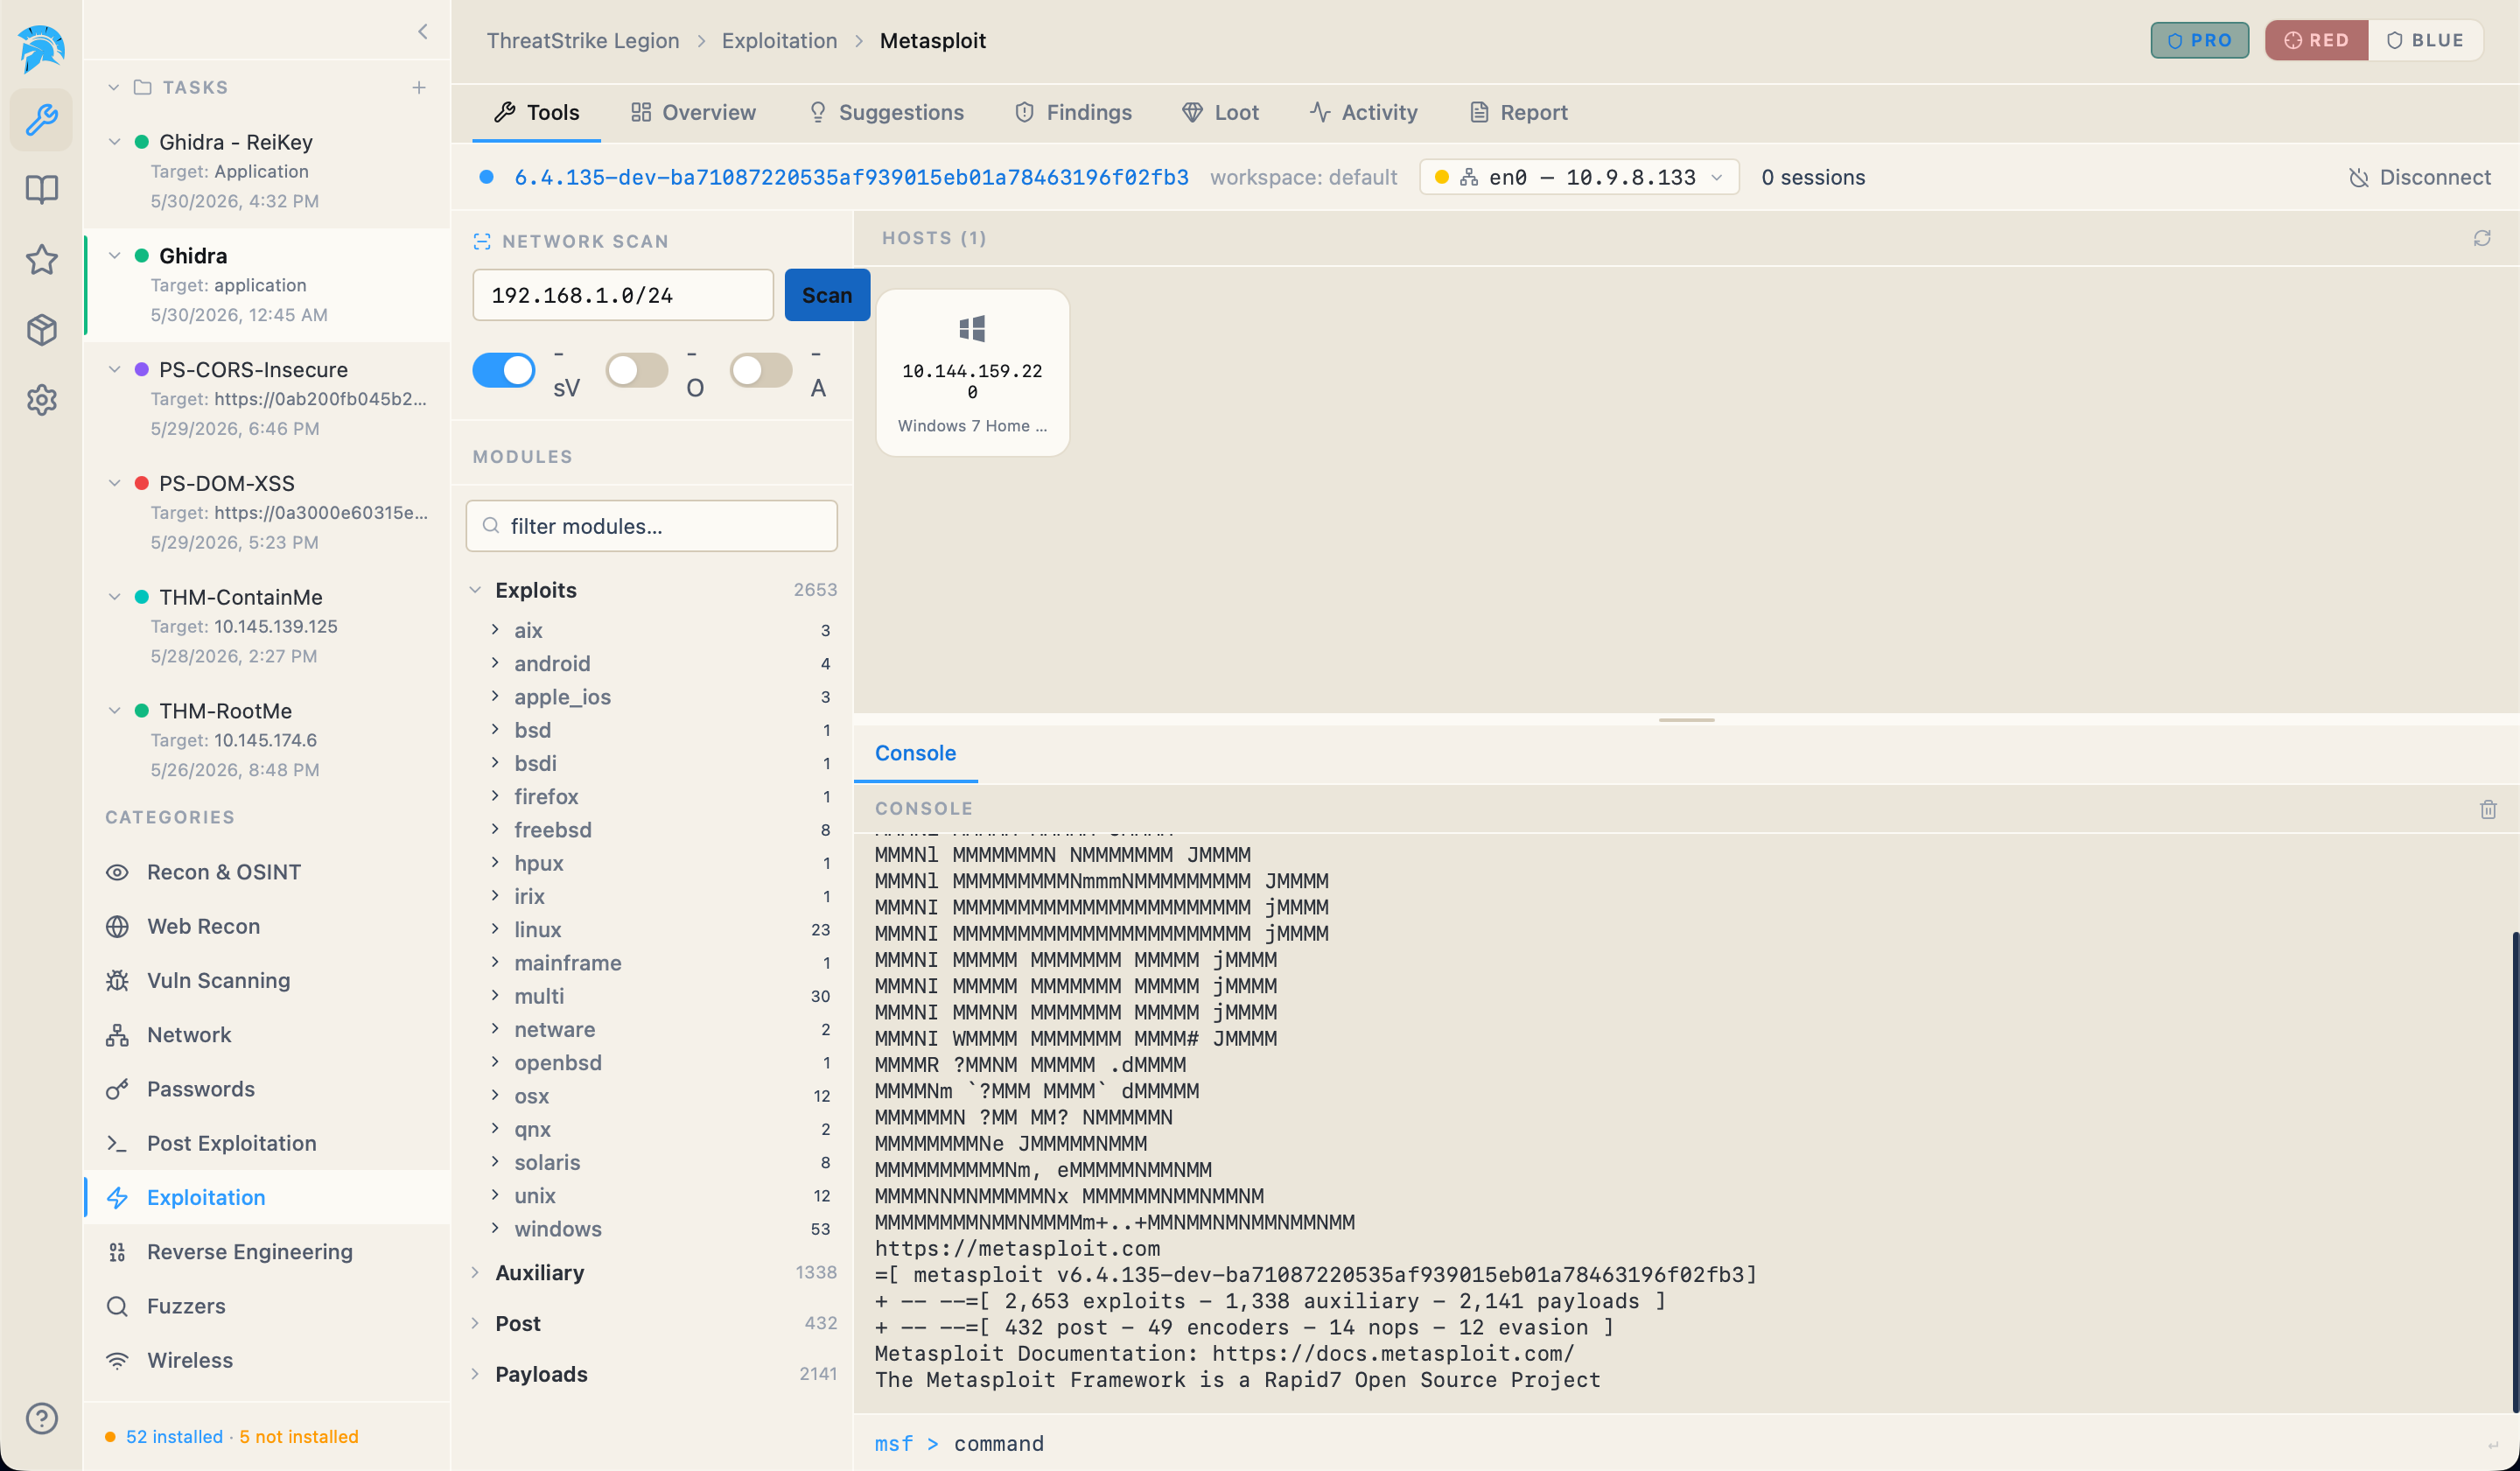
Task: Switch to the Tools tab
Action: coord(537,112)
